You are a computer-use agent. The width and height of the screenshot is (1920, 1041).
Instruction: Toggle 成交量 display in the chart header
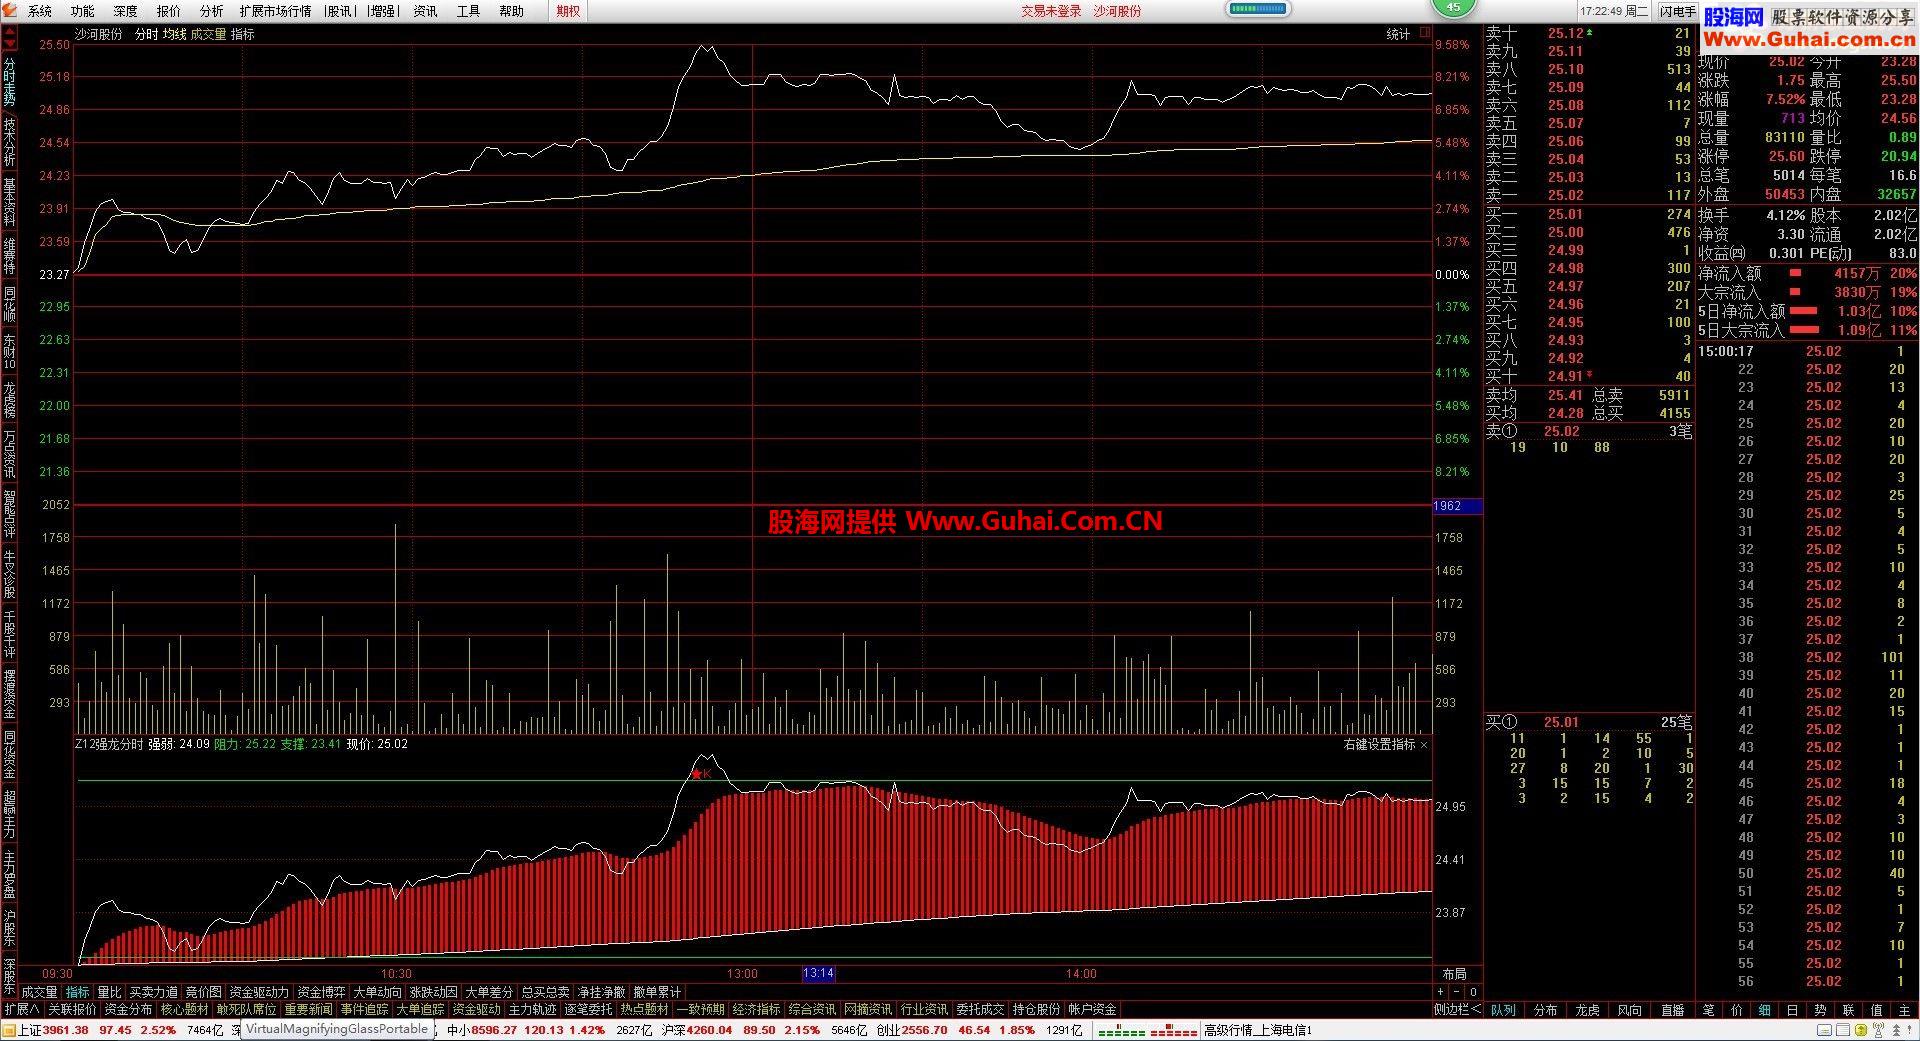[208, 34]
